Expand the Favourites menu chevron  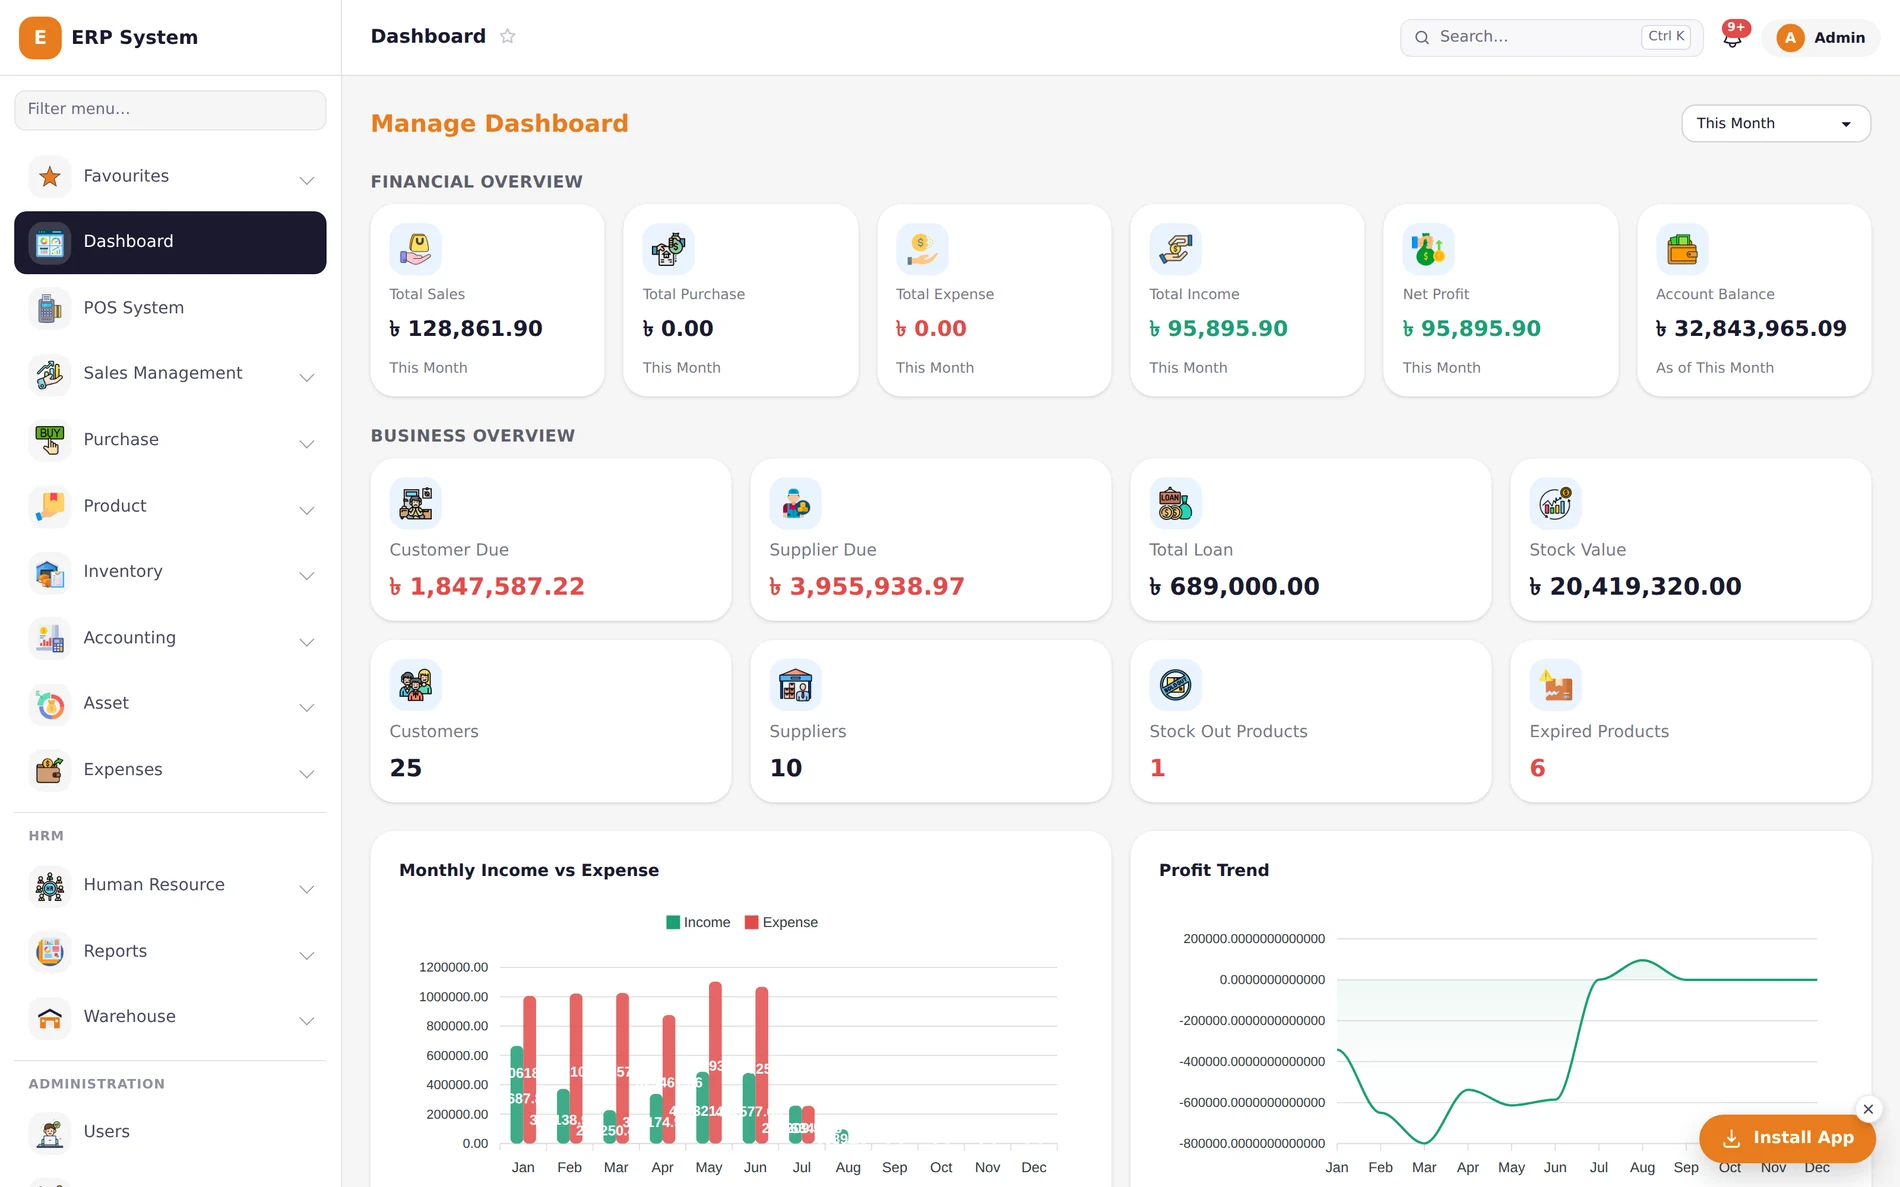(x=307, y=180)
